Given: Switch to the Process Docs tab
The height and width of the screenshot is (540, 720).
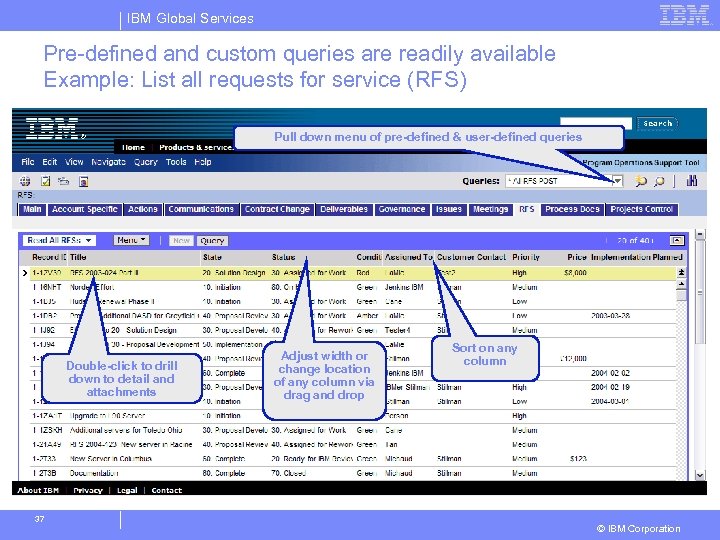Looking at the screenshot, I should pyautogui.click(x=572, y=209).
